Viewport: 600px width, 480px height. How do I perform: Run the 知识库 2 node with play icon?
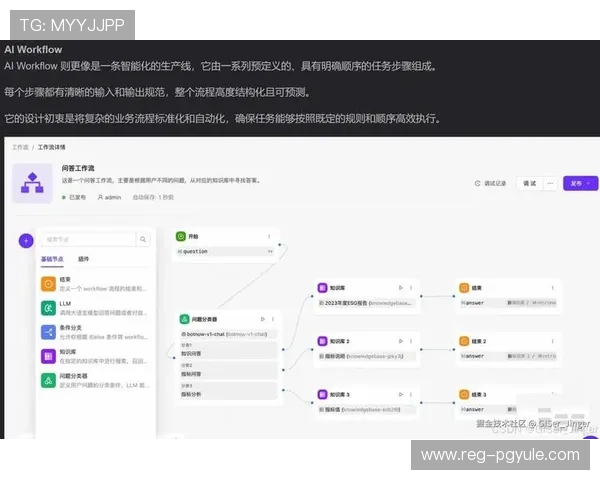pyautogui.click(x=401, y=341)
